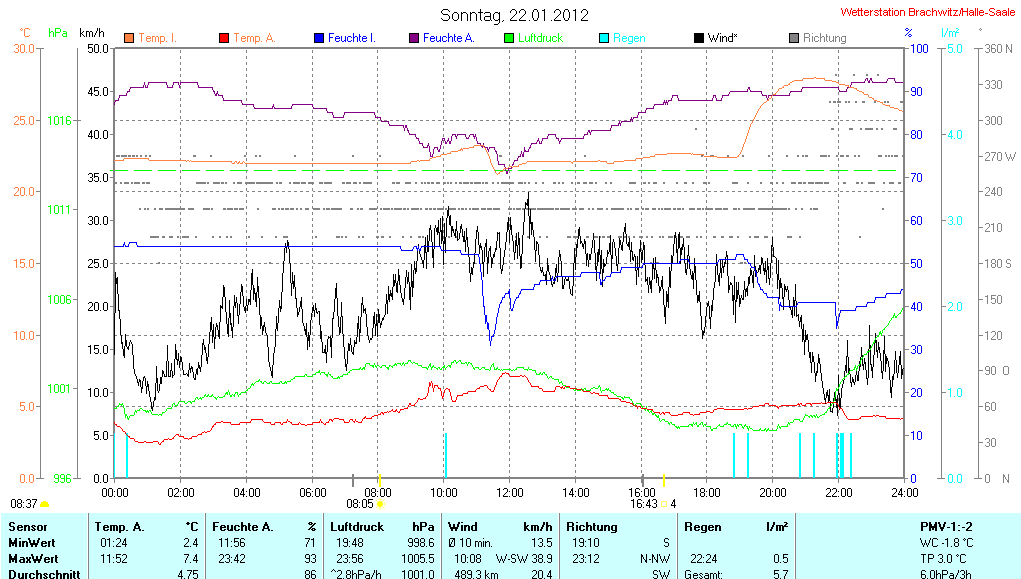Select the Luftdruck column header in table

(356, 526)
